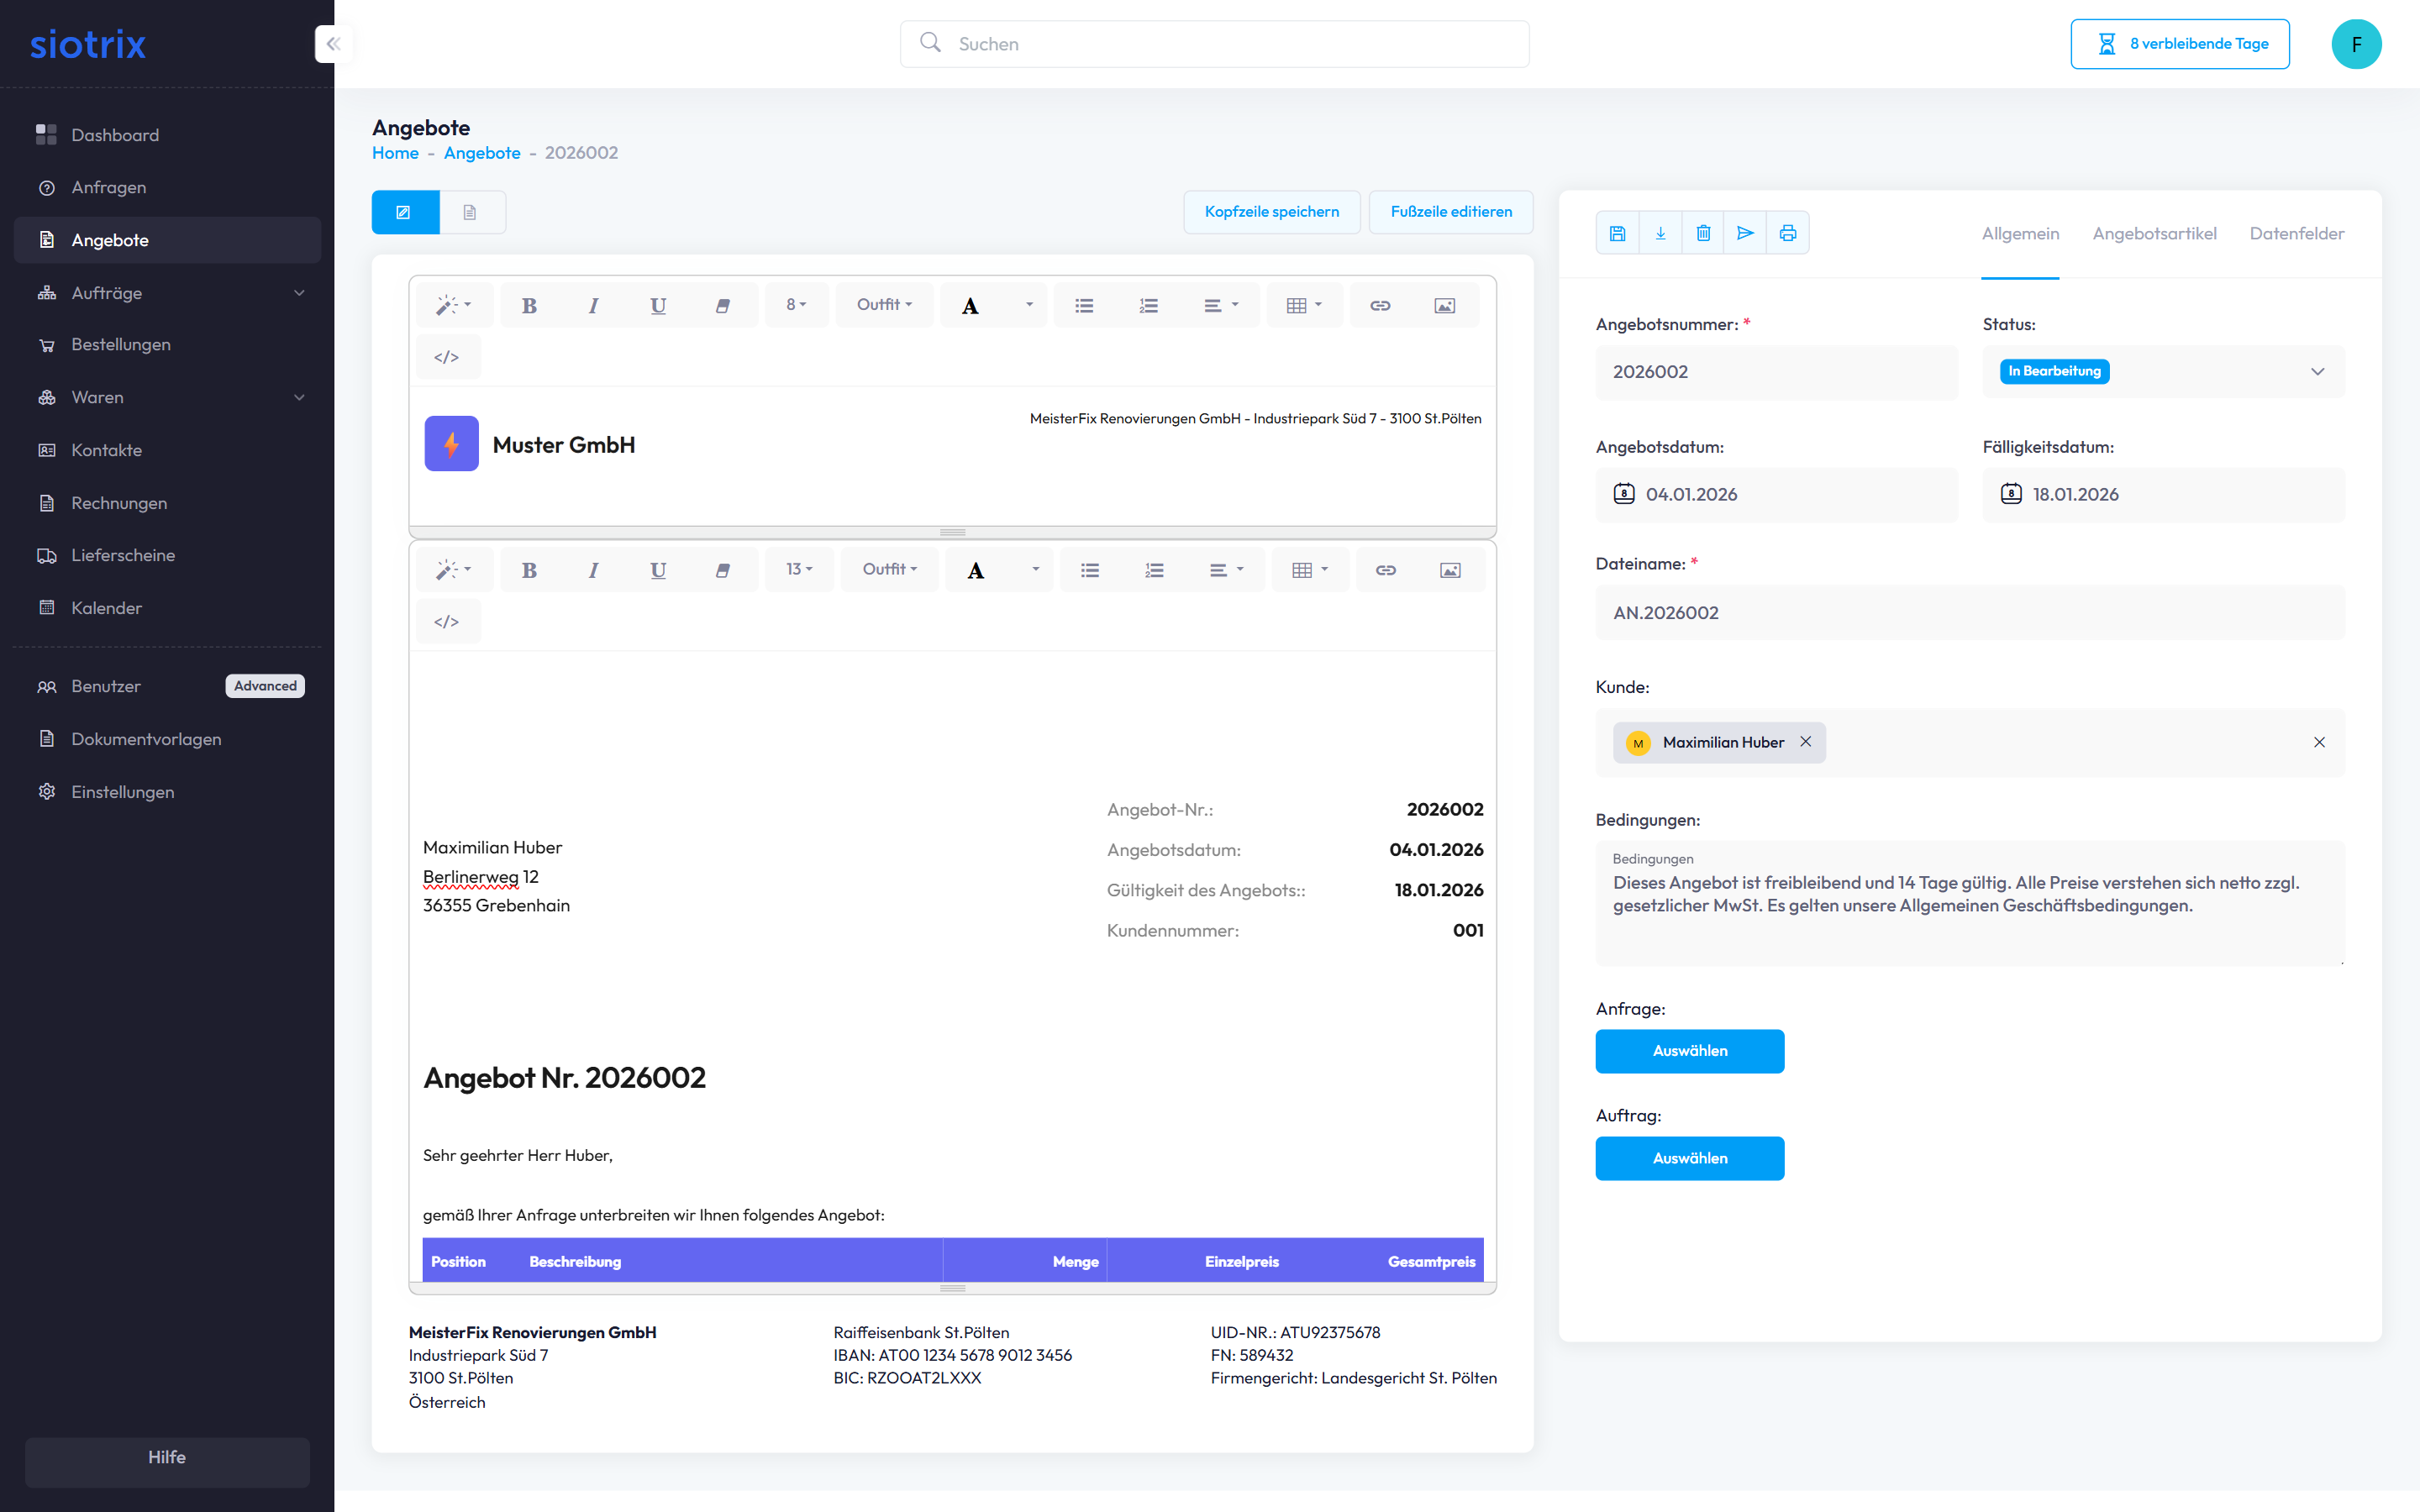Image resolution: width=2420 pixels, height=1512 pixels.
Task: Click the trash icon to delete the offer
Action: point(1703,233)
